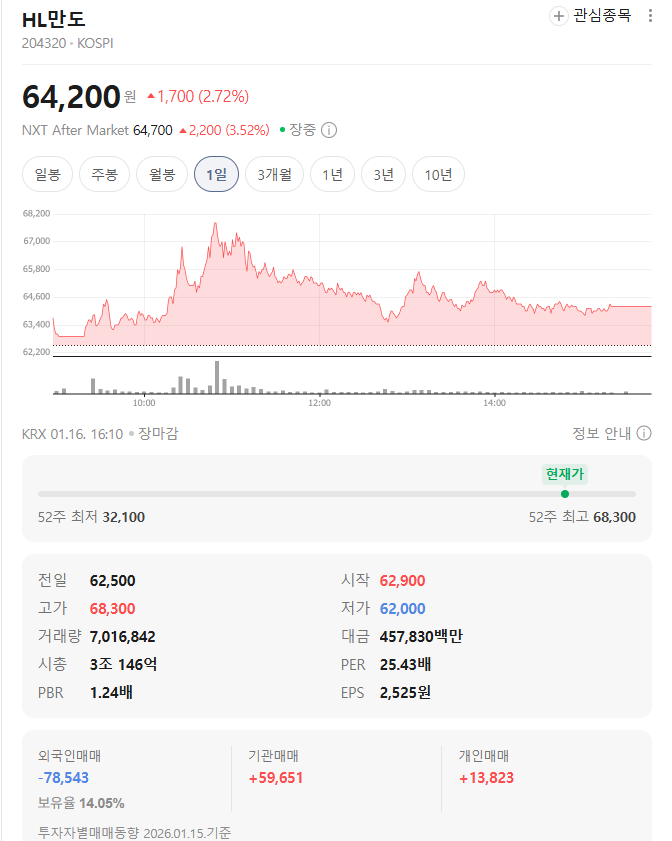This screenshot has width=672, height=841.
Task: Select the 3년 chart period
Action: [x=383, y=173]
